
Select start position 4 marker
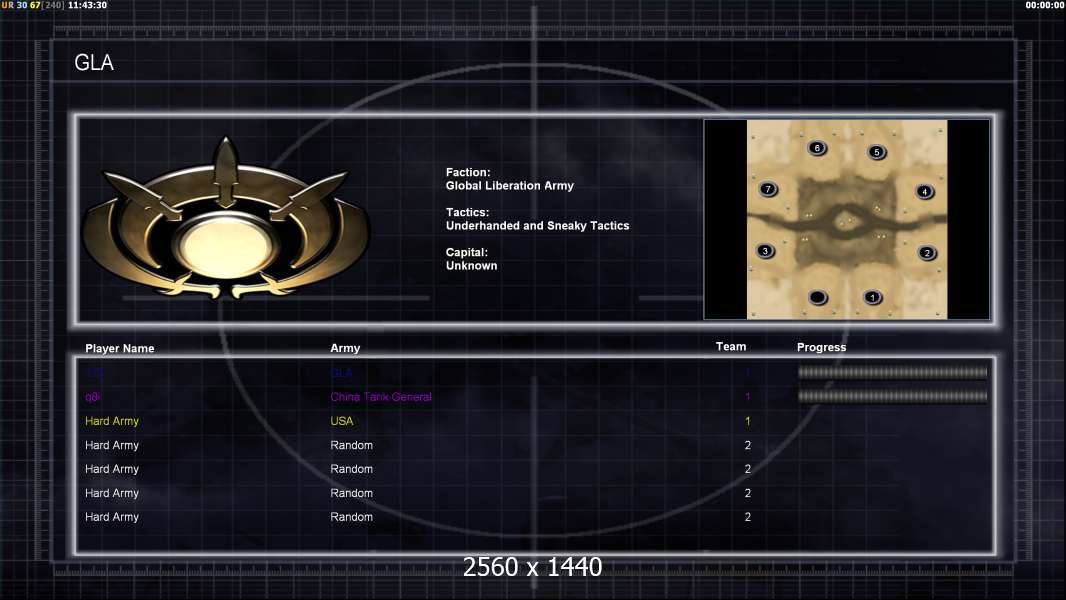(x=925, y=192)
